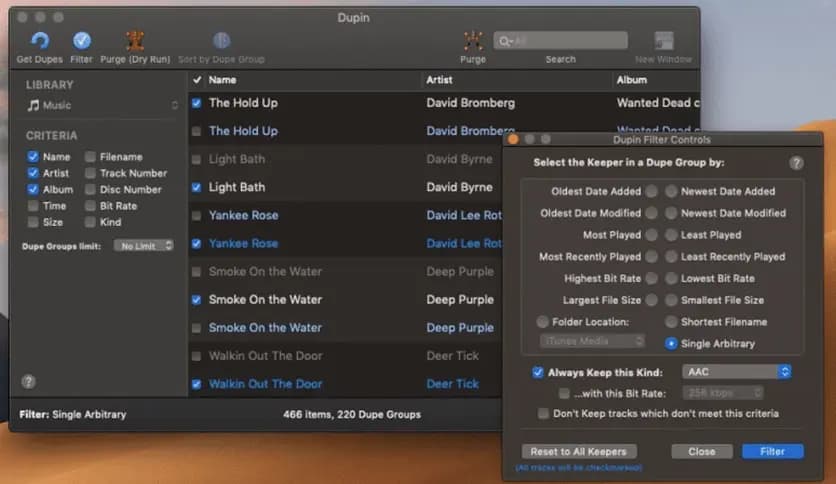Screen dimensions: 836x484
Task: Click the 466 items, 220 Dupe Groups status text
Action: tap(352, 414)
